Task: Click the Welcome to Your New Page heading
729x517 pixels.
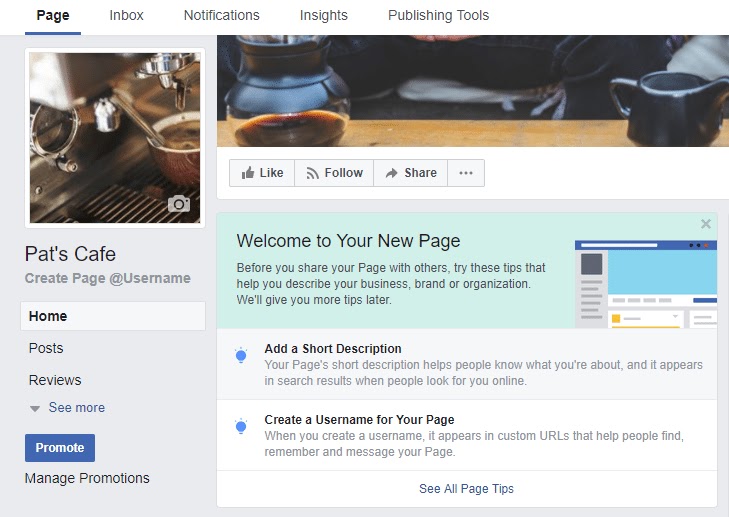Action: (x=348, y=241)
